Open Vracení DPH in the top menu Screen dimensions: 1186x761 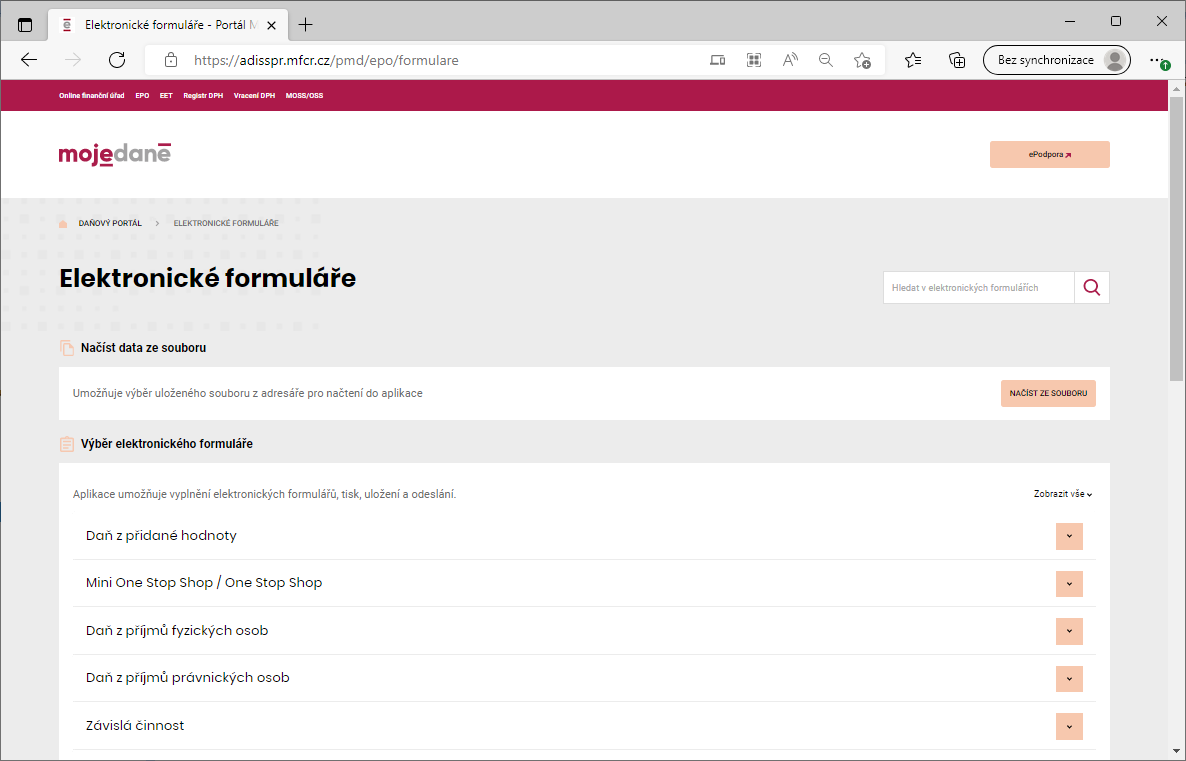coord(254,96)
